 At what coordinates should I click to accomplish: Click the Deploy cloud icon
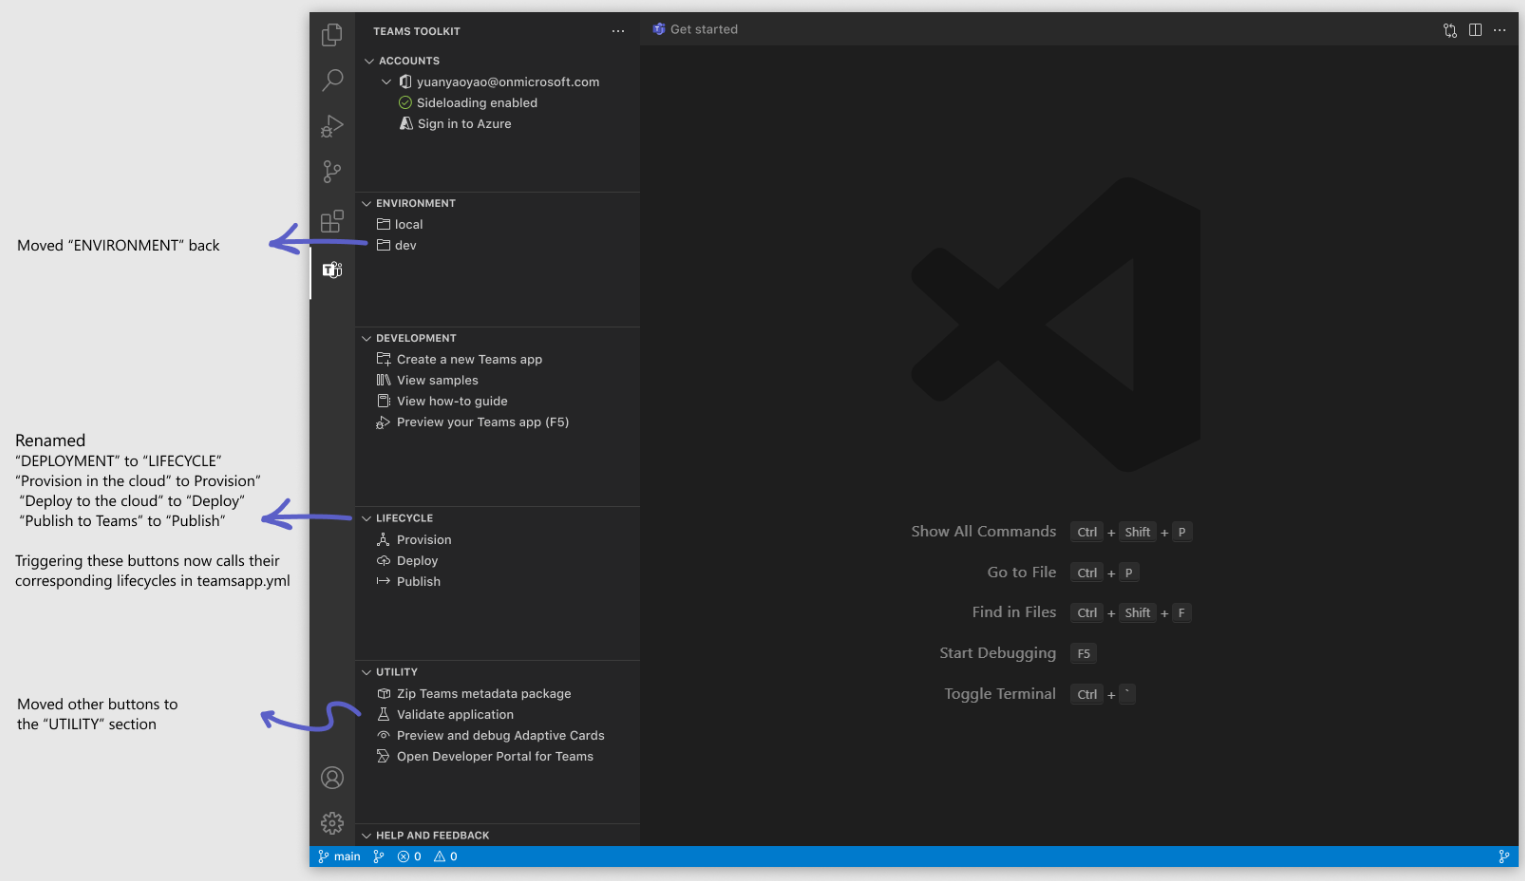pyautogui.click(x=383, y=560)
